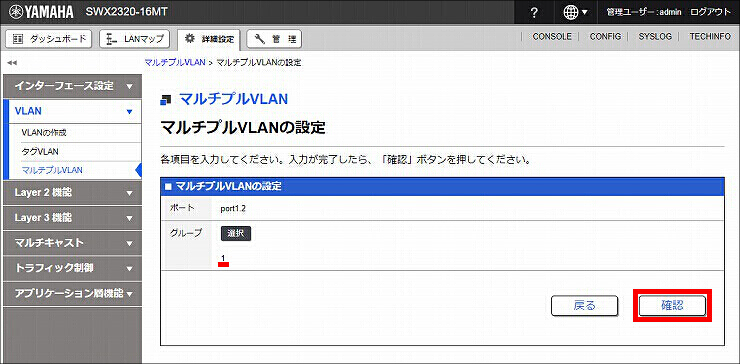This screenshot has width=740, height=364.
Task: Open タグVLAN sidebar item
Action: pos(40,152)
